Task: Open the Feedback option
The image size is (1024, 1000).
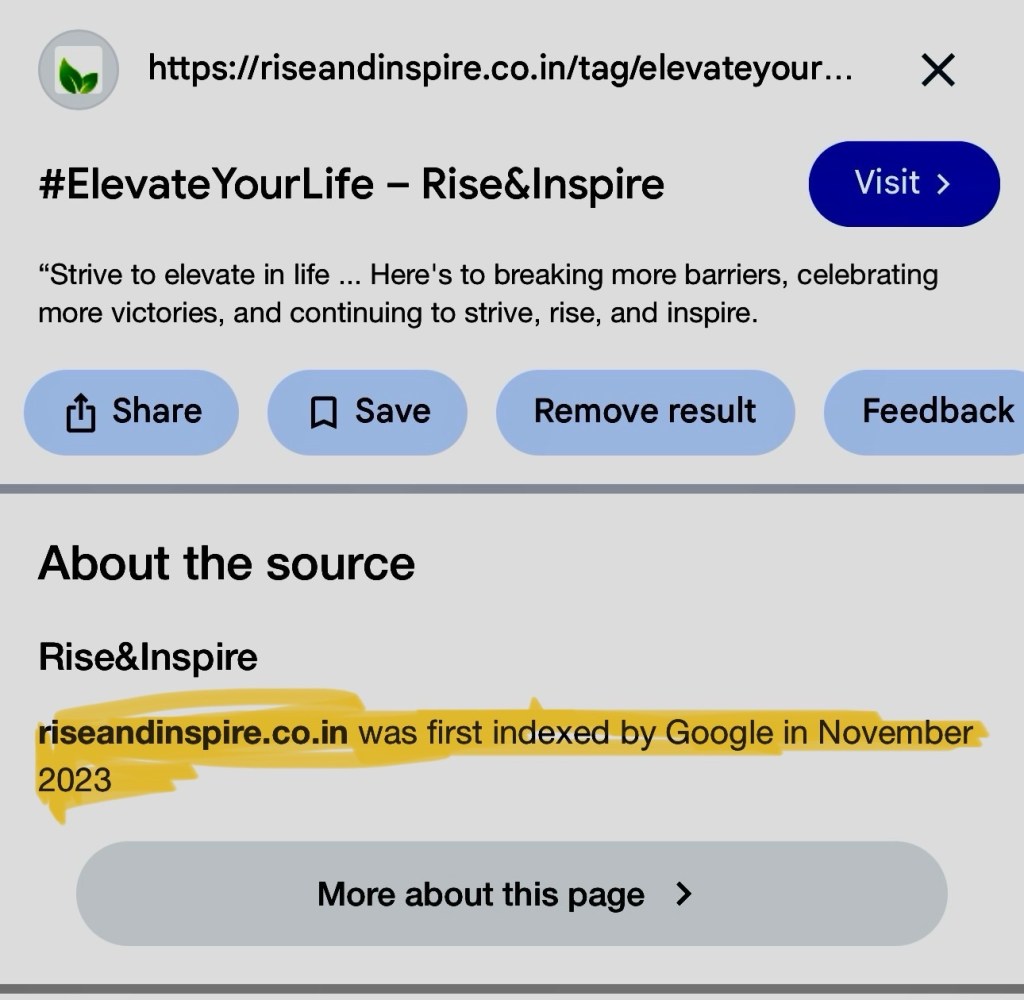Action: point(936,411)
